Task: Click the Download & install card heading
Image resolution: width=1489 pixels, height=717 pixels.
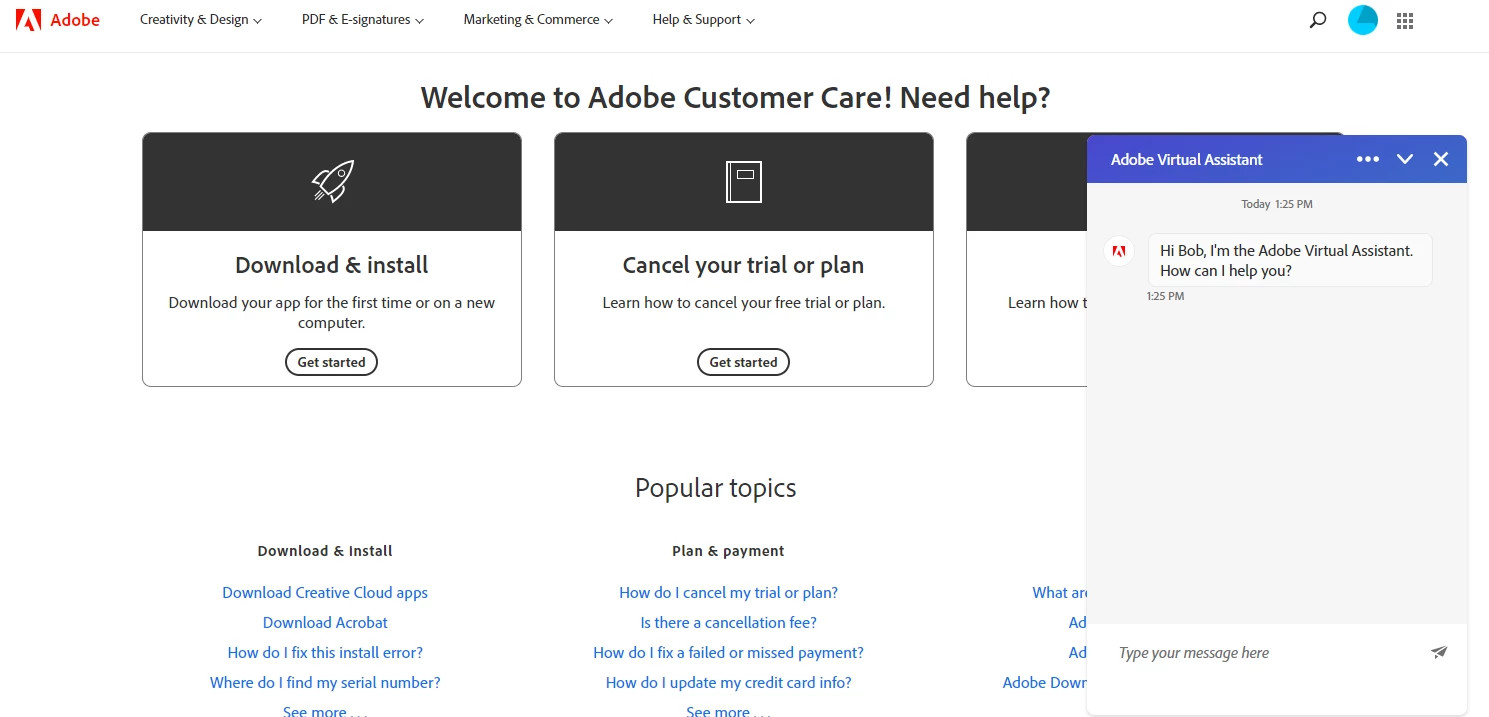Action: coord(332,265)
